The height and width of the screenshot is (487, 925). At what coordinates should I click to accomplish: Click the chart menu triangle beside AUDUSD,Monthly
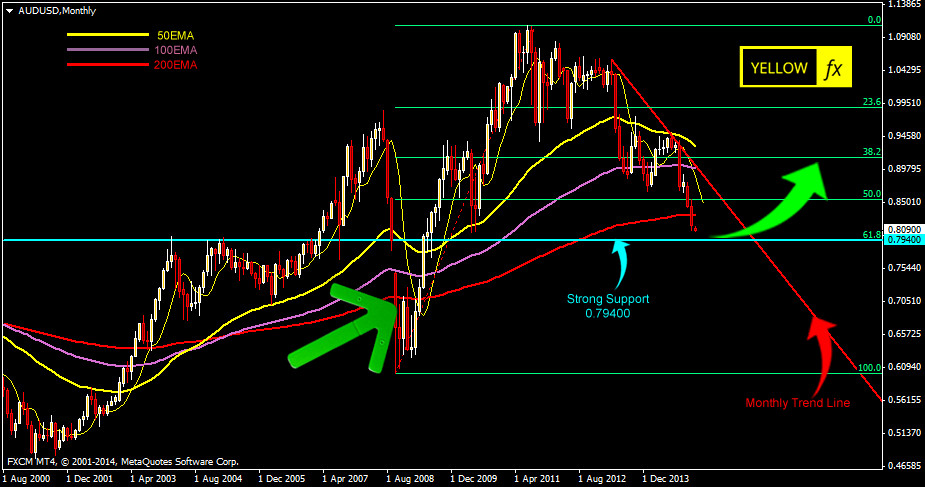8,9
